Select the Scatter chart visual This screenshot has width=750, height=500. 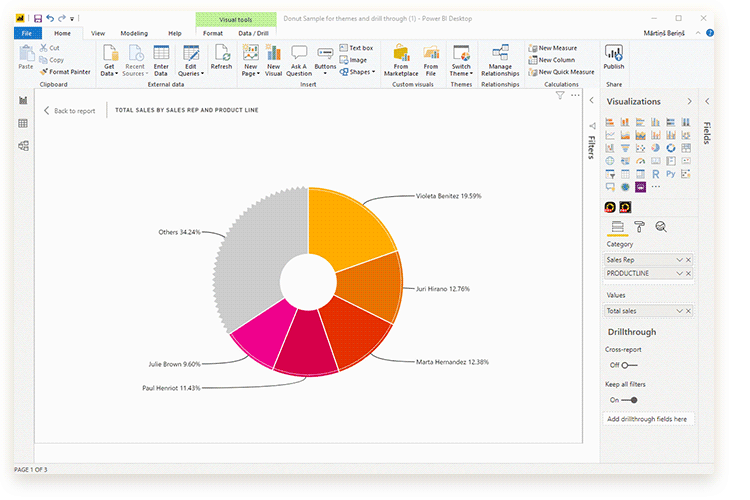(640, 148)
